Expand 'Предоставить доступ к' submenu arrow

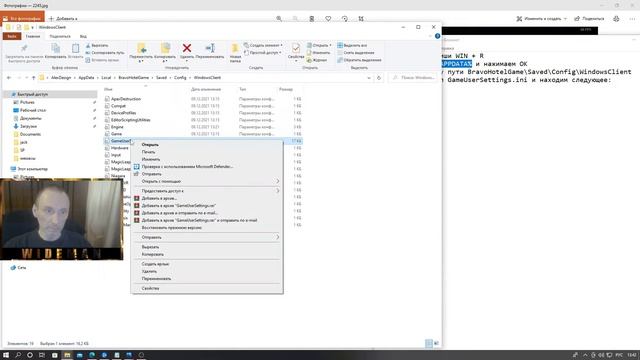(278, 191)
